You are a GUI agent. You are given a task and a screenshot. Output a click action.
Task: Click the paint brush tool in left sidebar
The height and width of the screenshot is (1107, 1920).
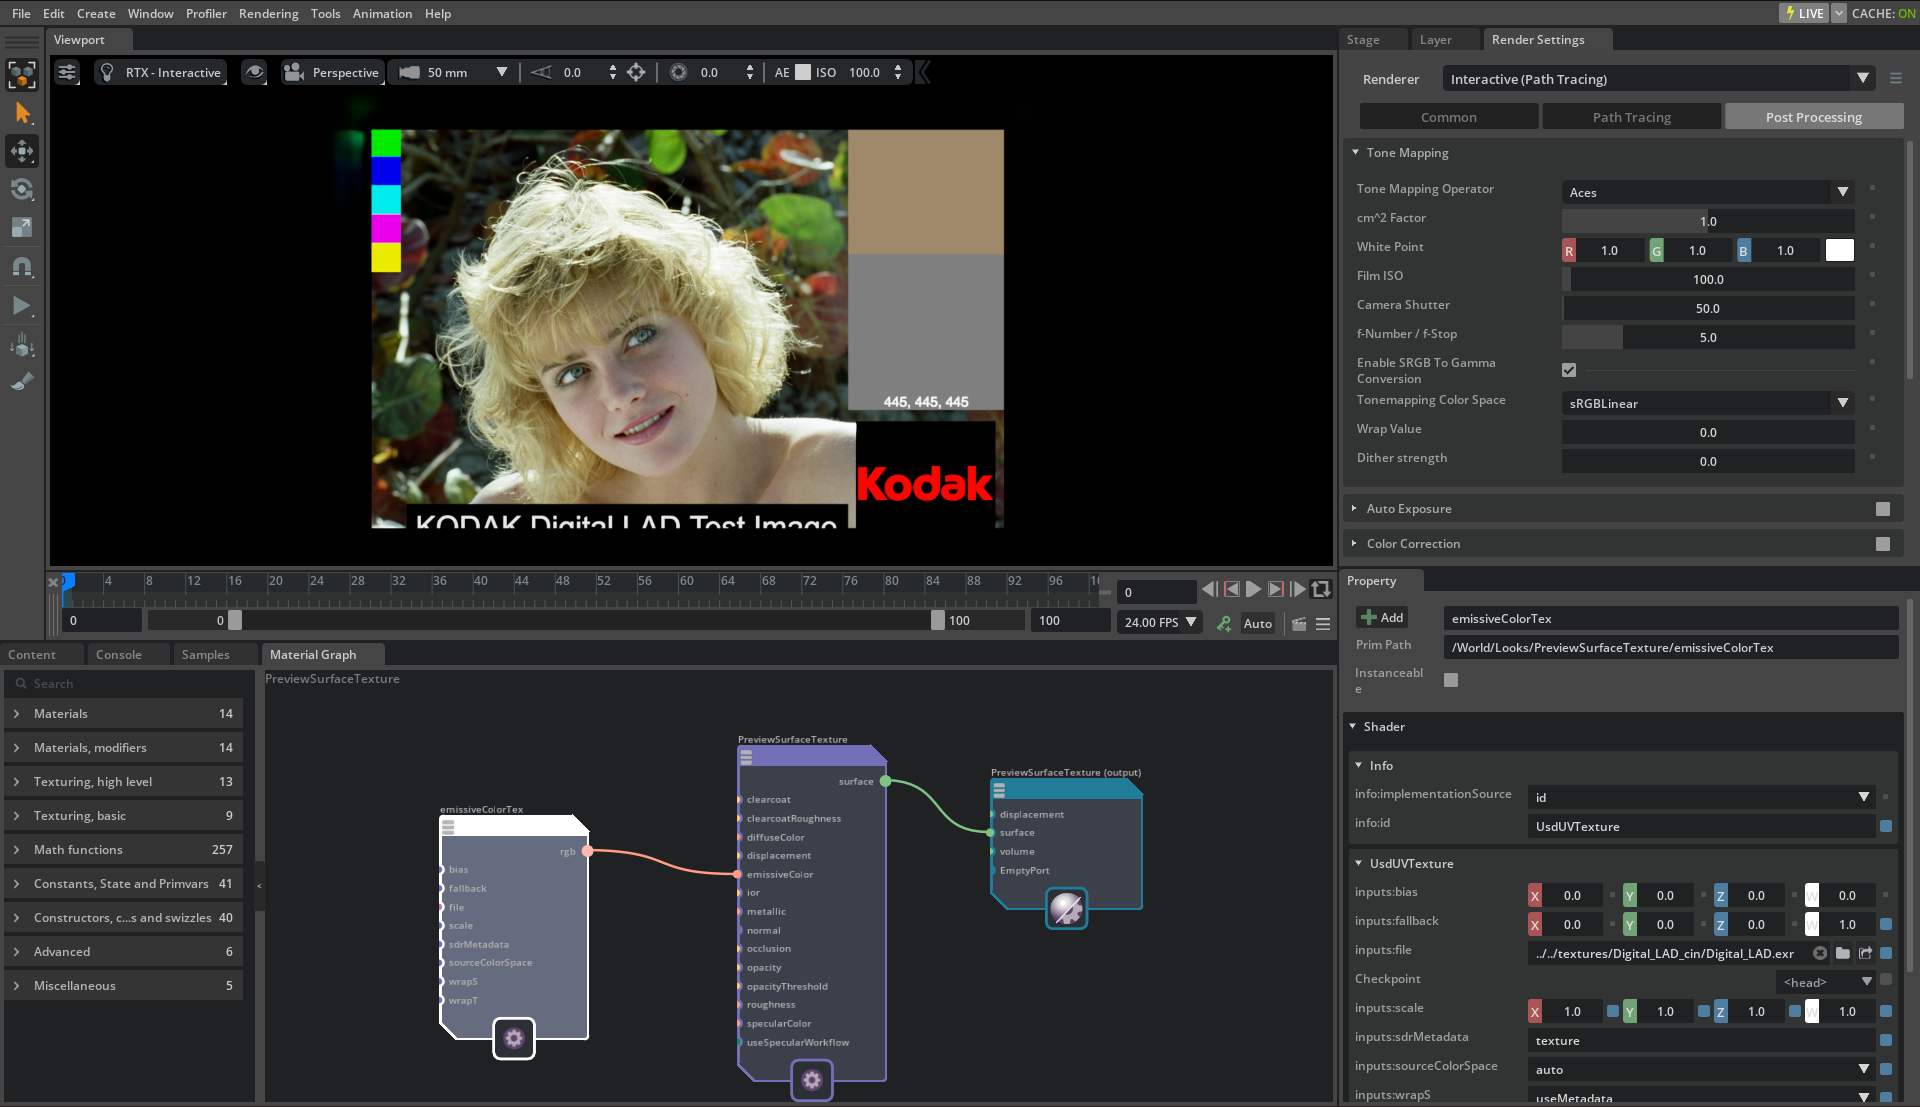coord(20,381)
